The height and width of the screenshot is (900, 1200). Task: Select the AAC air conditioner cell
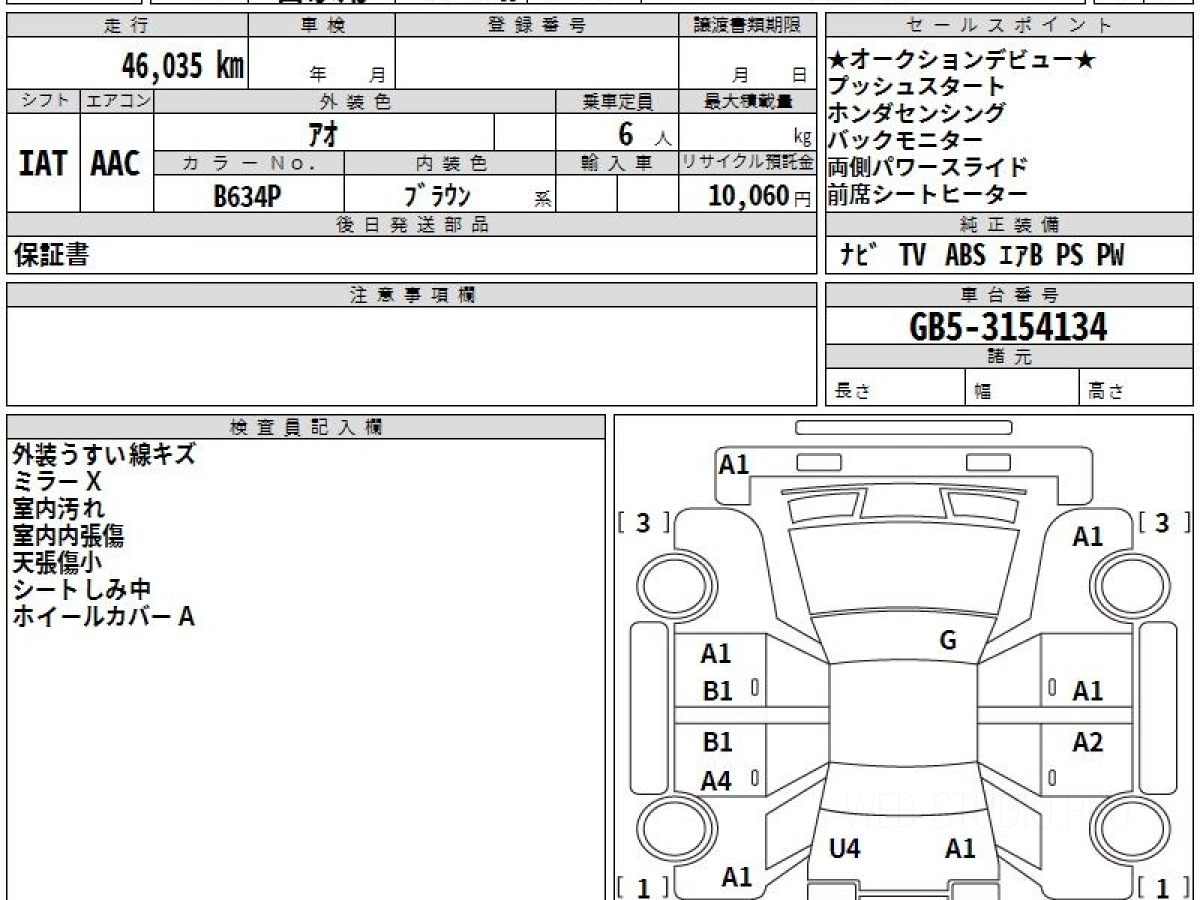tap(116, 164)
